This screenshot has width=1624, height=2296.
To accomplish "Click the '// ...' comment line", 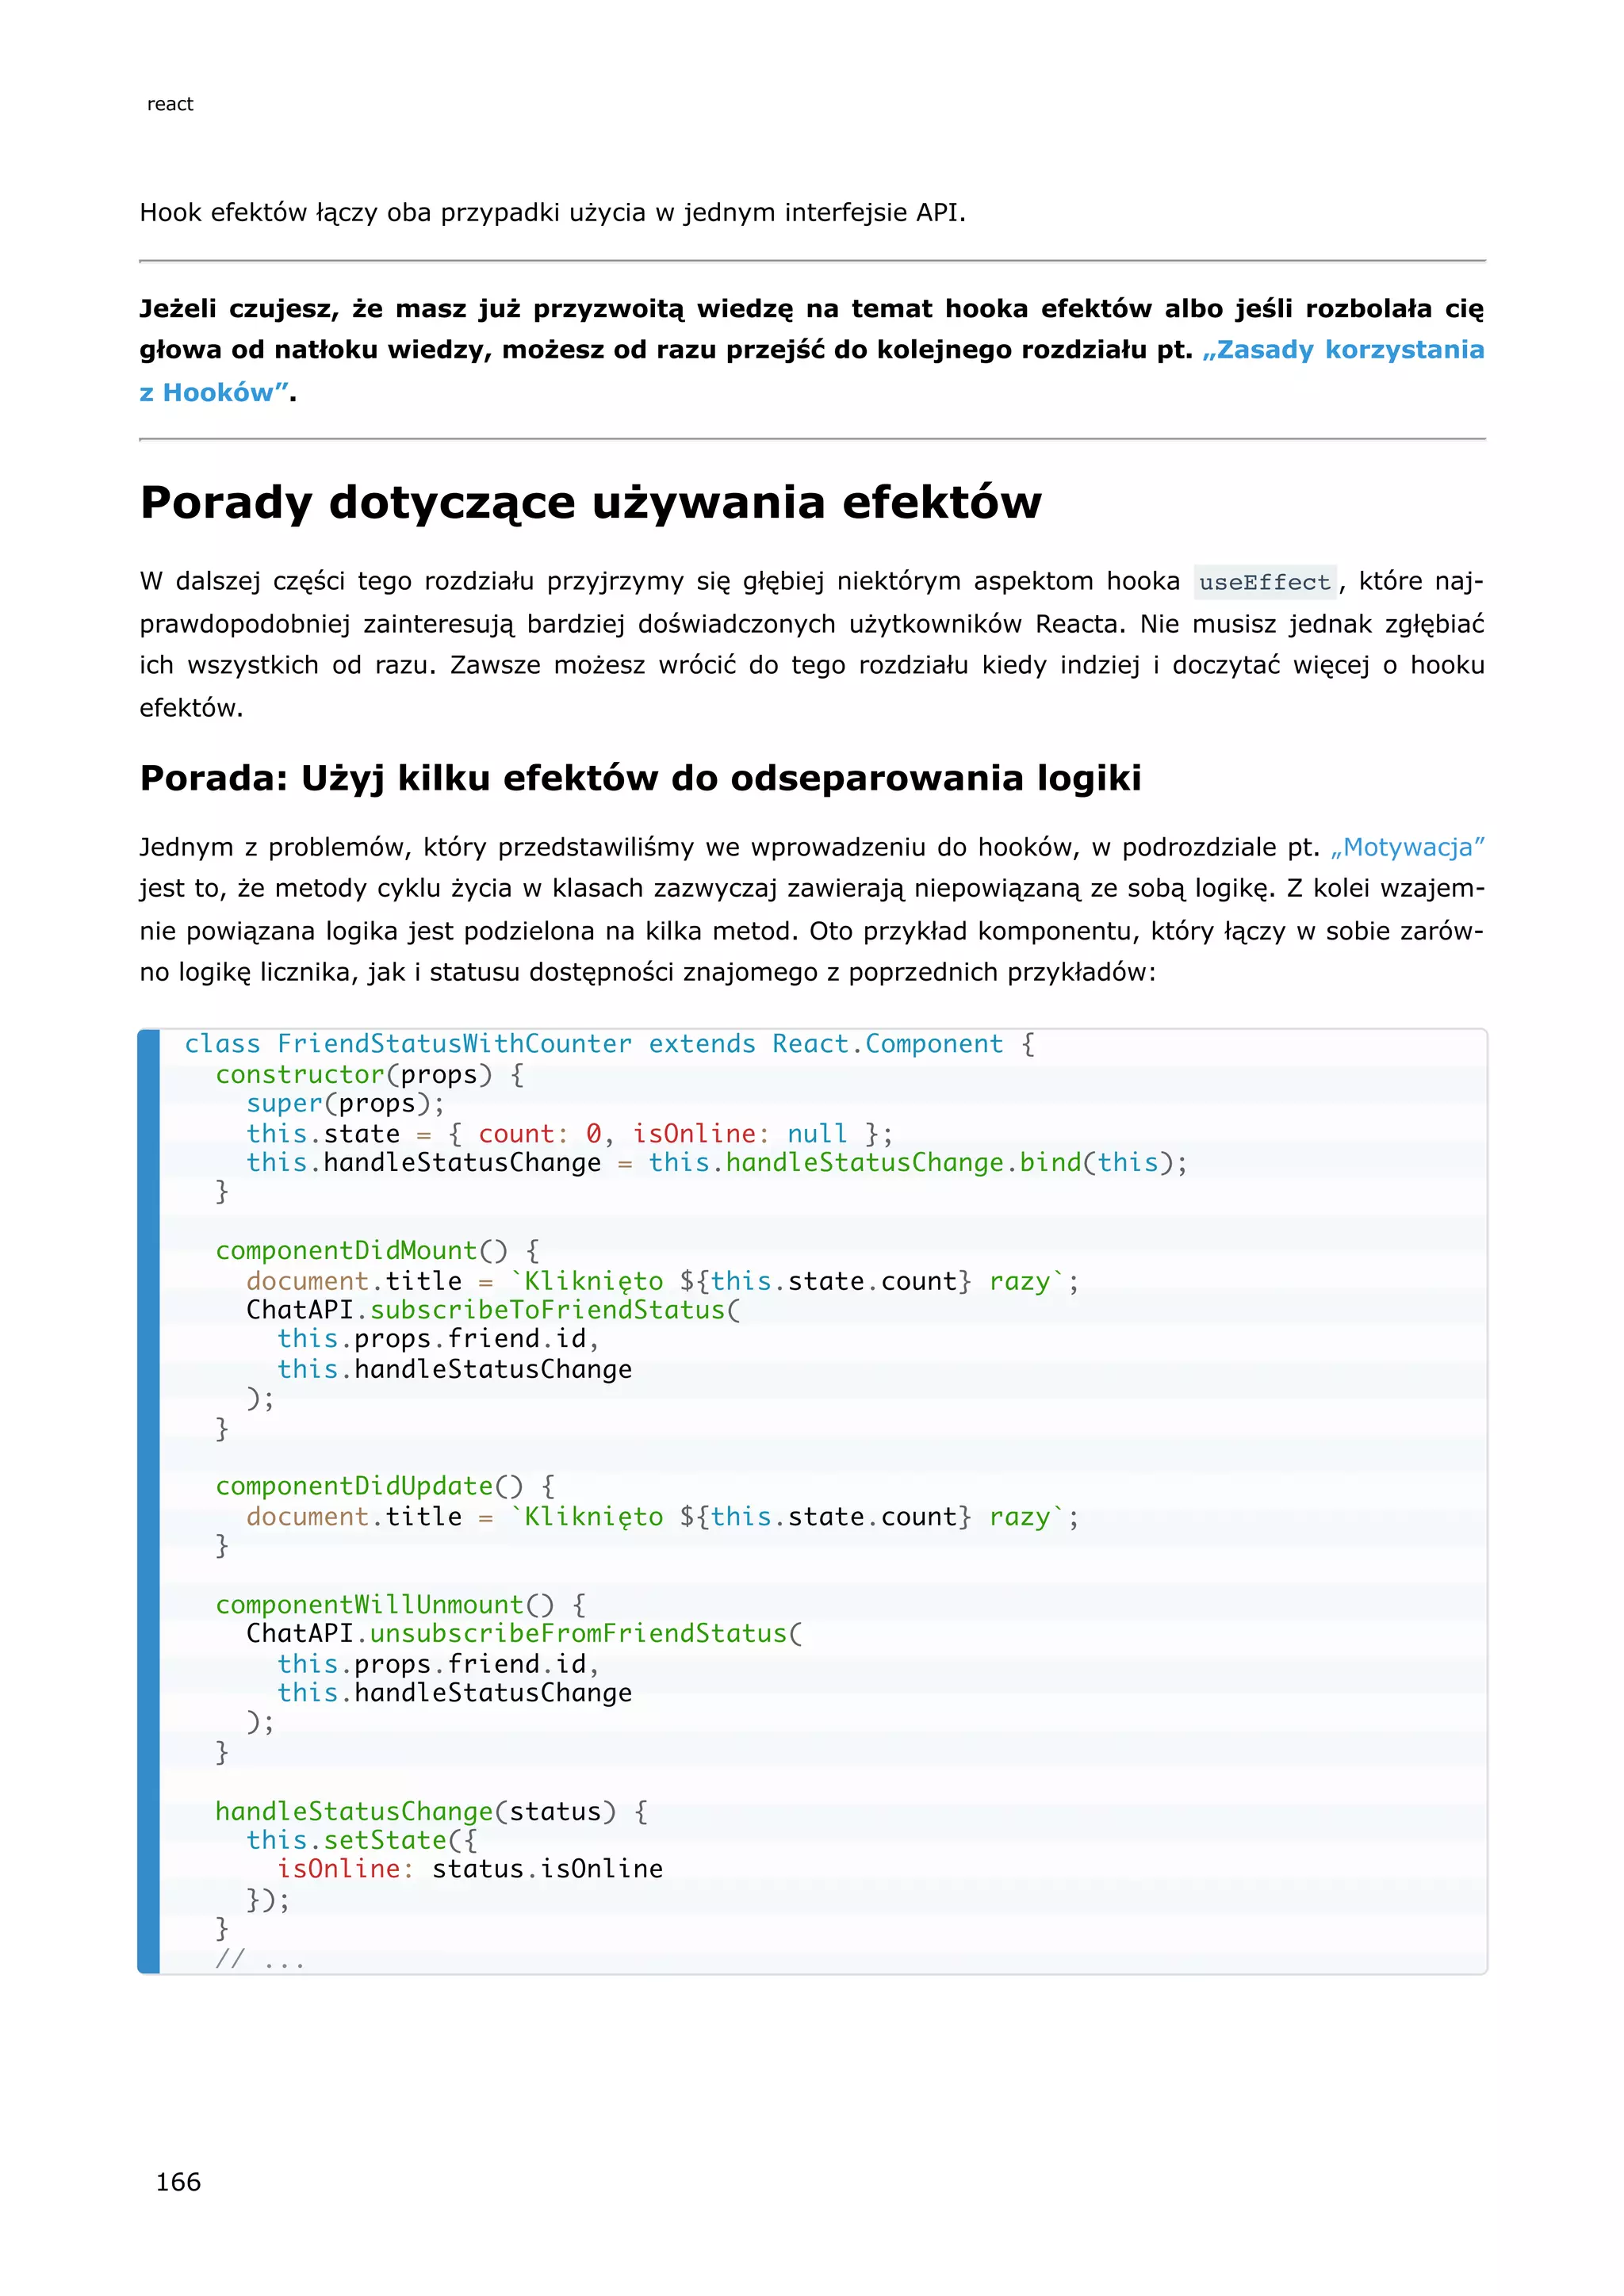I will [259, 1958].
